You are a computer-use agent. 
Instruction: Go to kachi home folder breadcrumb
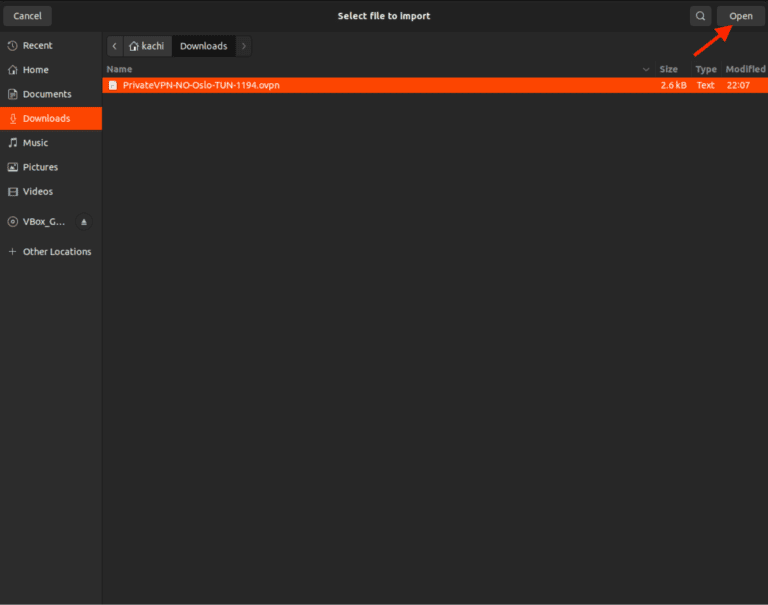click(x=147, y=46)
